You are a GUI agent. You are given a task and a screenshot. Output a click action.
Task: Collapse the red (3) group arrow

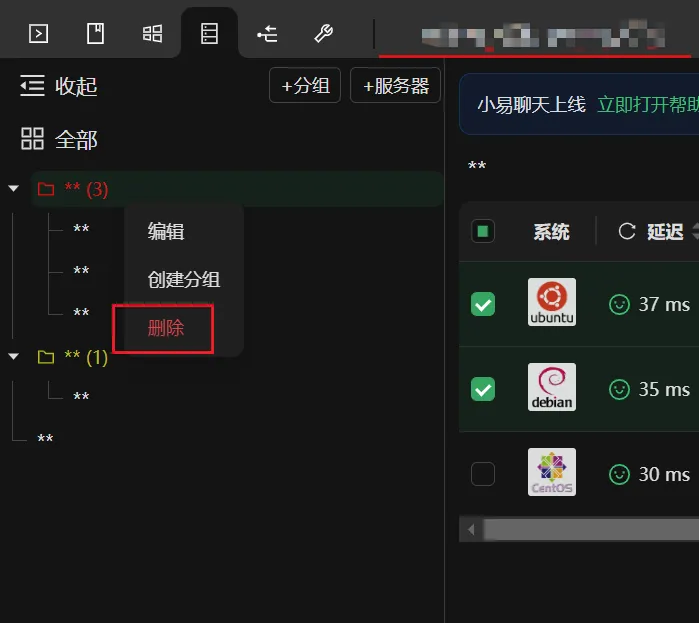[14, 189]
